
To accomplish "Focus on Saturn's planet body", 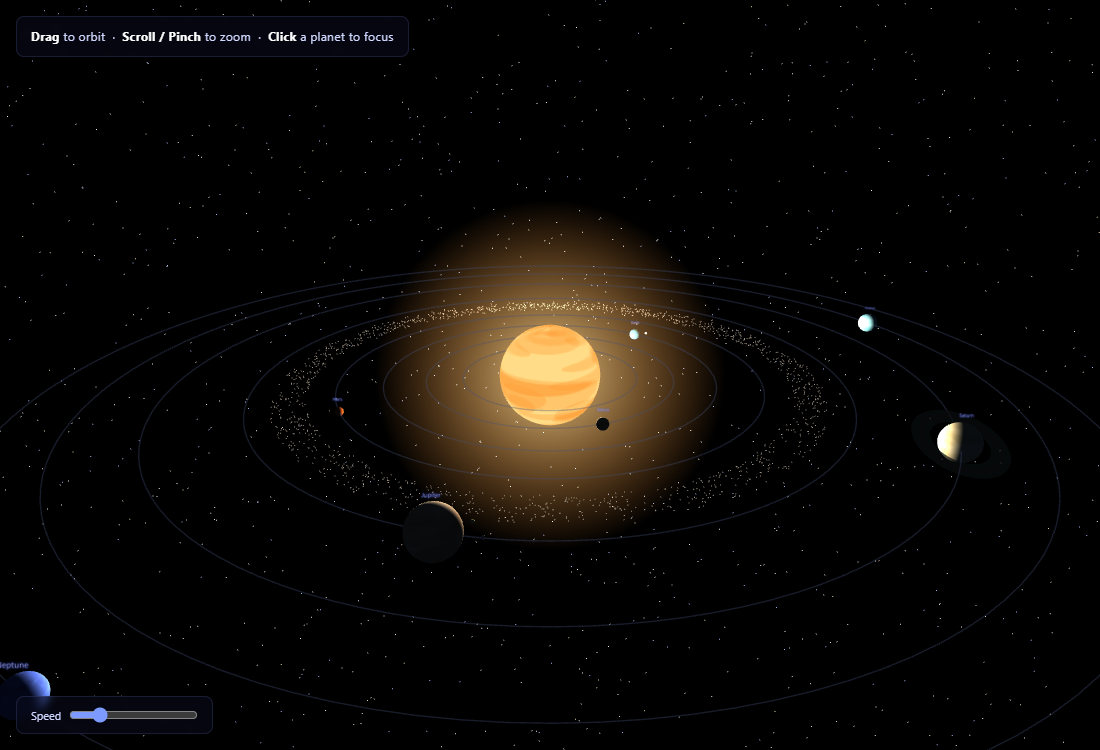I will point(960,442).
